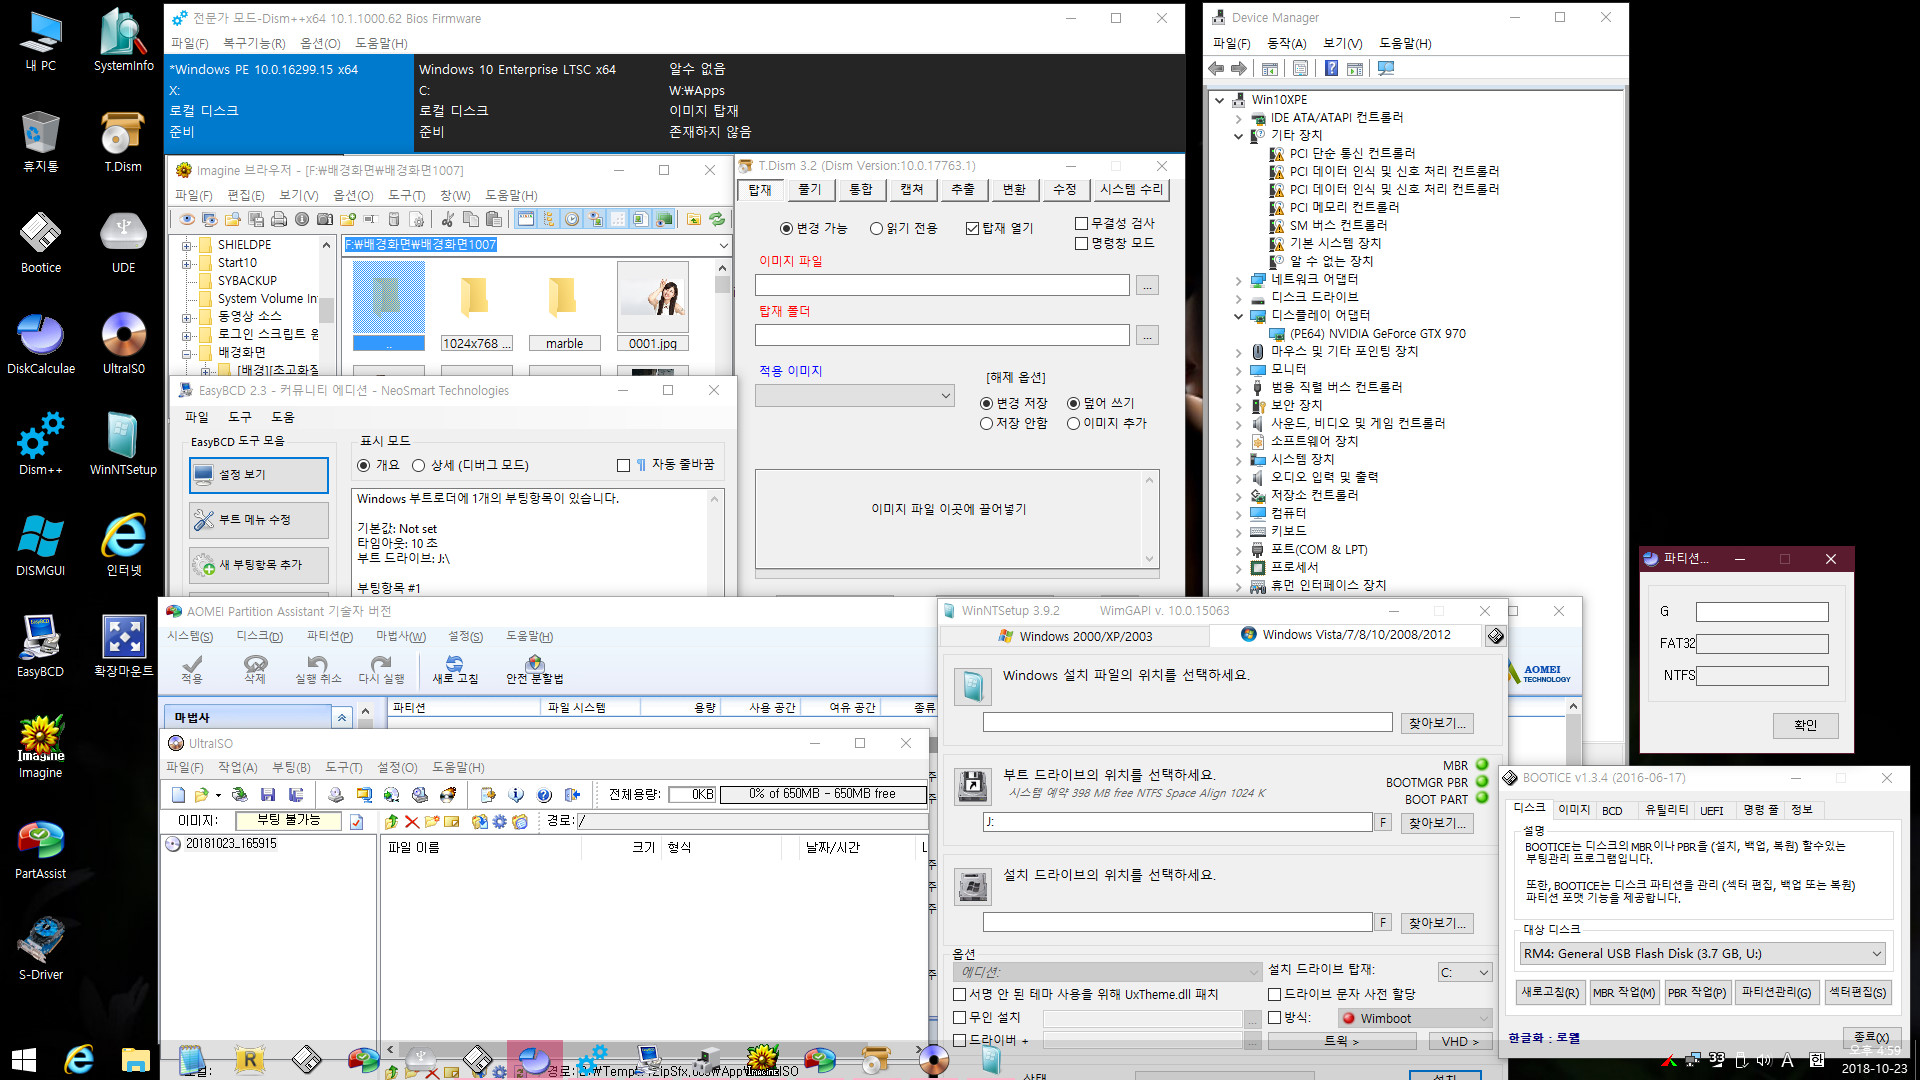Screen dimensions: 1920x1080
Task: Click the red X delete icon in UltraISO
Action: (x=411, y=821)
